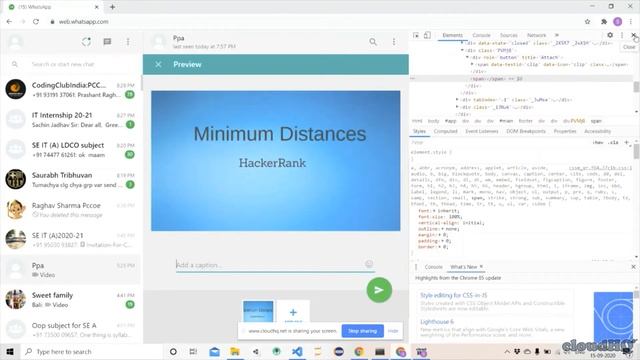640x360 pixels.
Task: Select the Minimum Distances thumbnail
Action: pos(258,311)
